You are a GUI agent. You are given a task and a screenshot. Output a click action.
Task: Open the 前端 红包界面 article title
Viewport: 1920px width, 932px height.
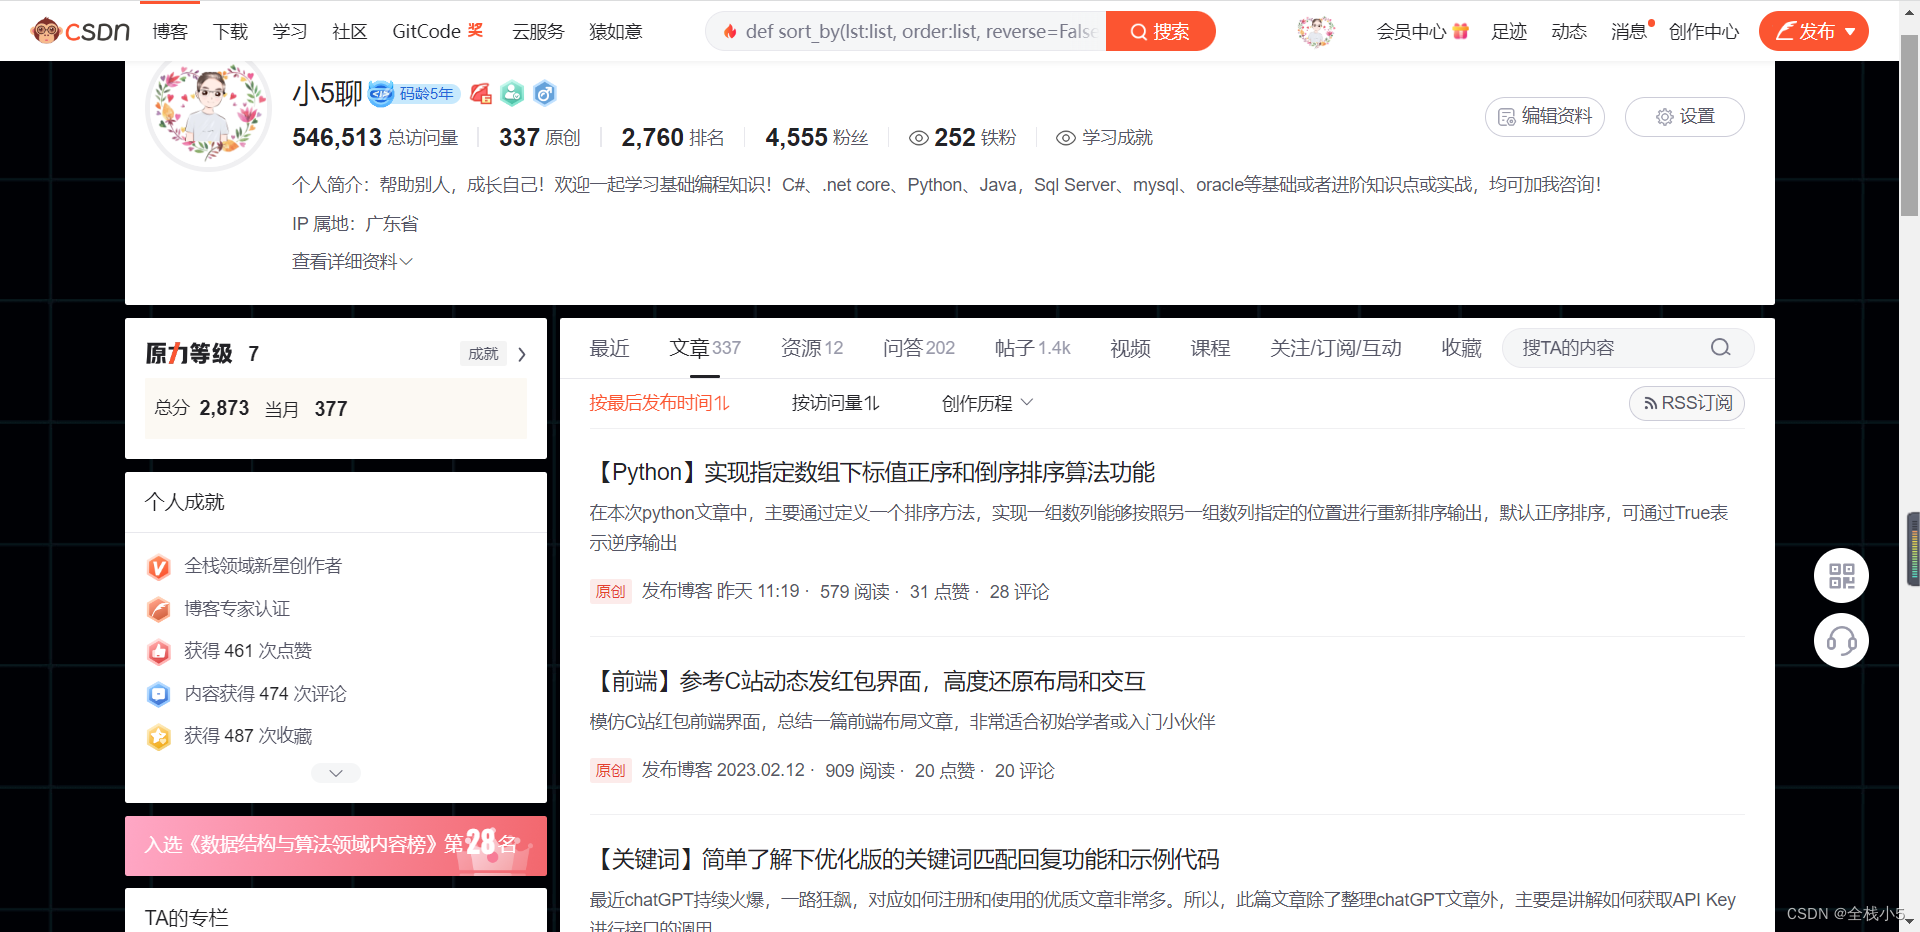(x=868, y=681)
